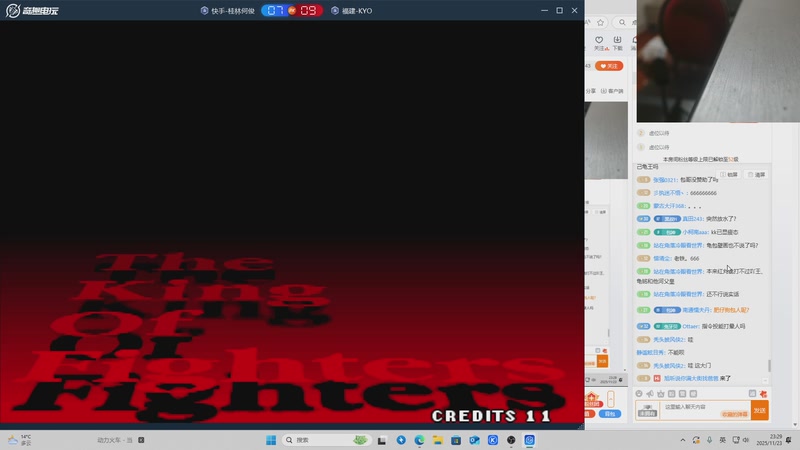Click the input language indicator in tray
800x450 pixels.
(x=722, y=440)
